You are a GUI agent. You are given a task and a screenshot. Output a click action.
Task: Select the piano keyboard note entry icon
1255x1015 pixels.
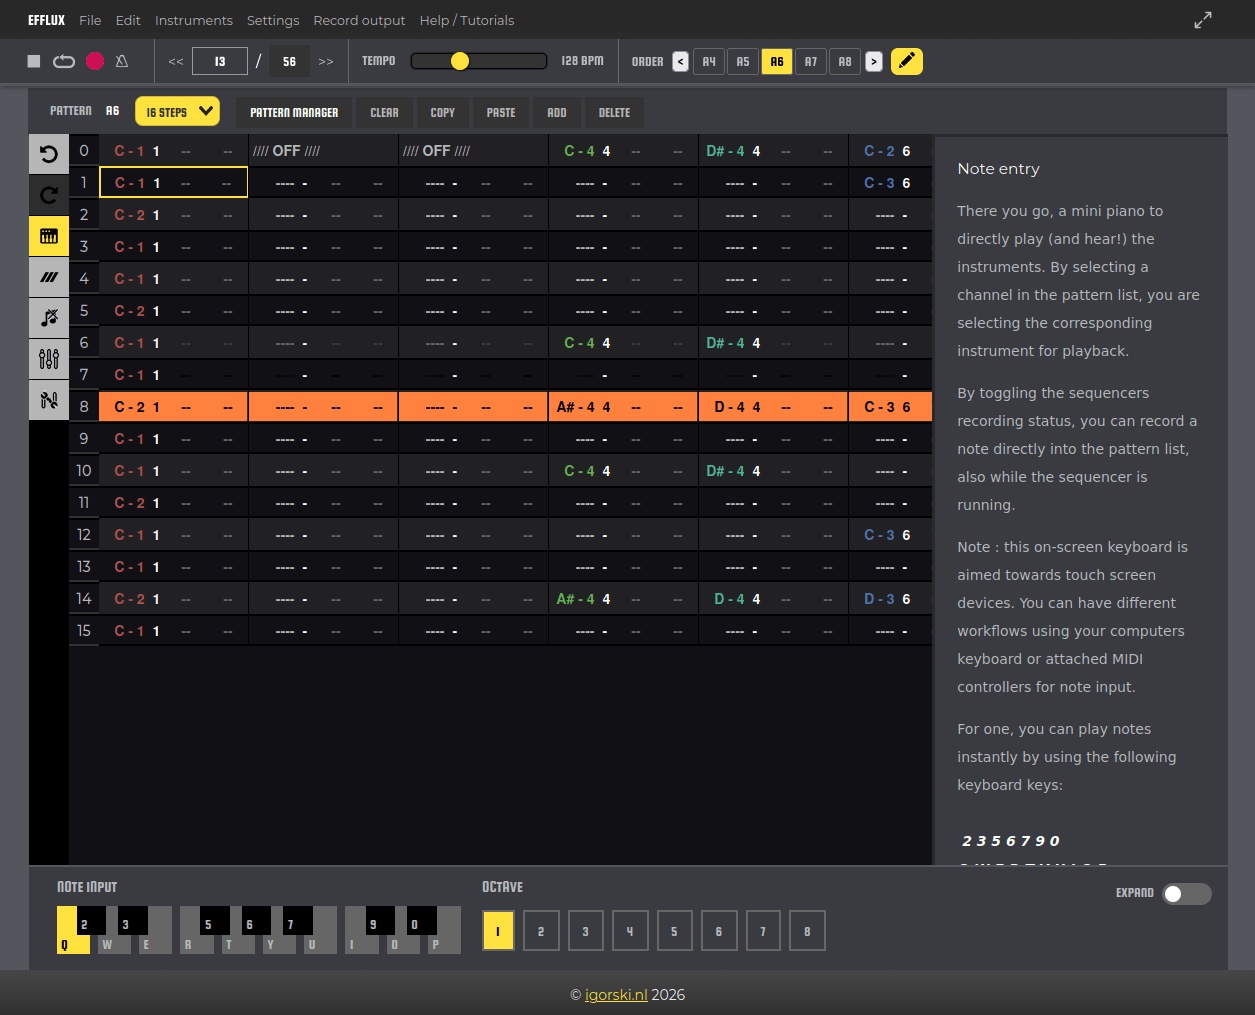tap(49, 236)
